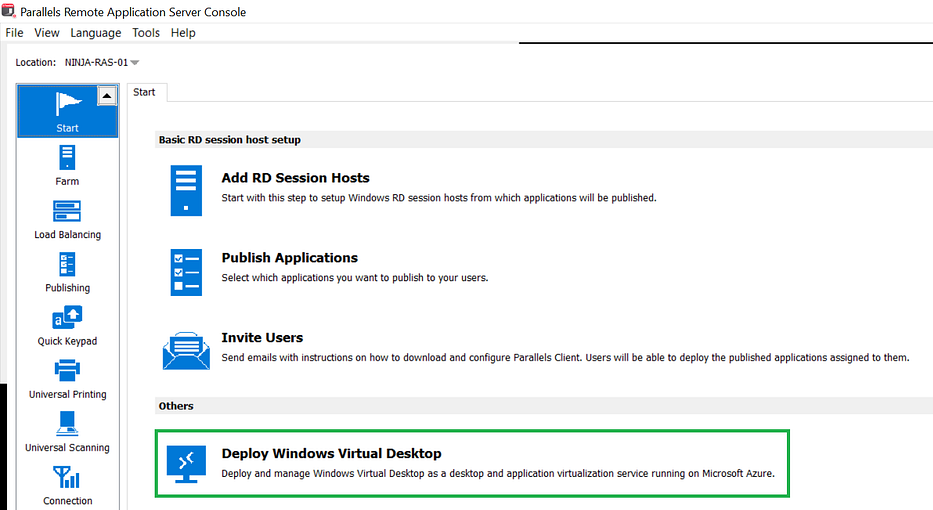Click the 'Basic RD session host setup' header
This screenshot has height=510, width=933.
229,140
